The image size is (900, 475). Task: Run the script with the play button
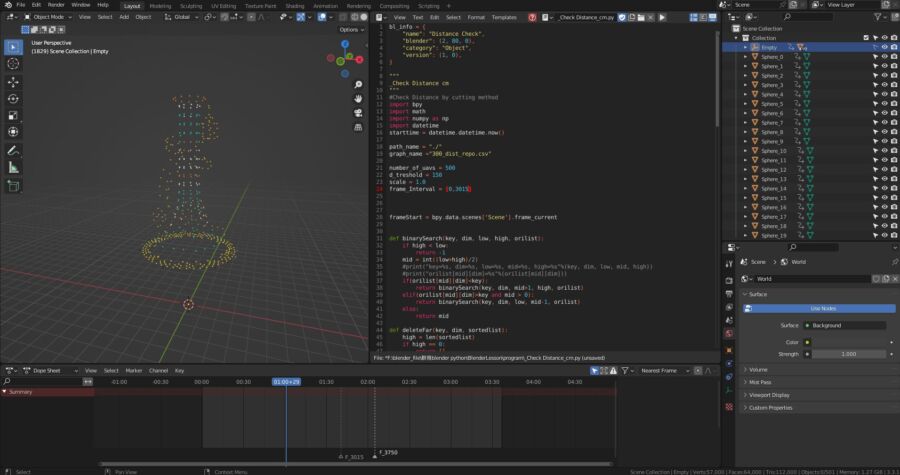coord(662,17)
